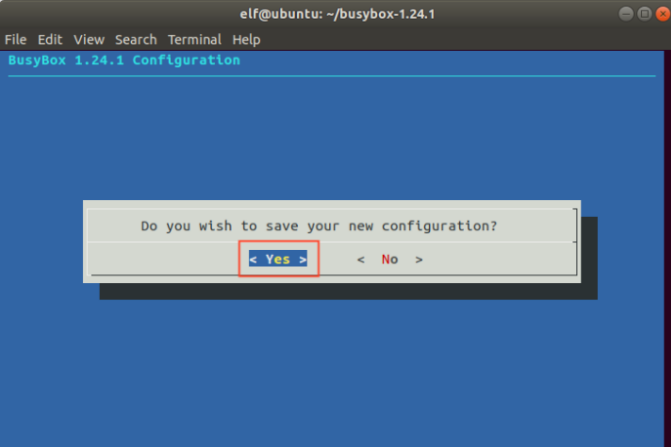This screenshot has width=671, height=447.
Task: Click the right angle bracket beside Yes
Action: coord(302,259)
